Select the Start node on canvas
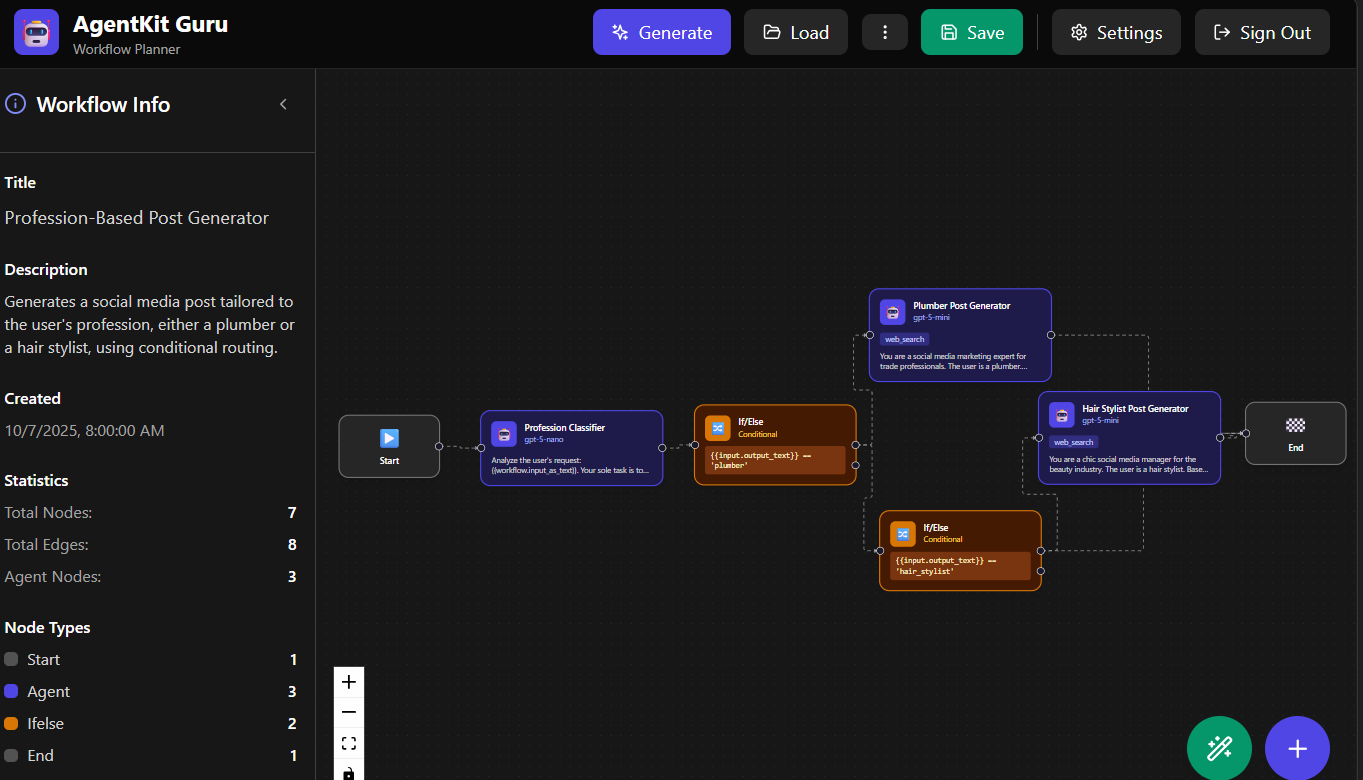 [x=389, y=446]
